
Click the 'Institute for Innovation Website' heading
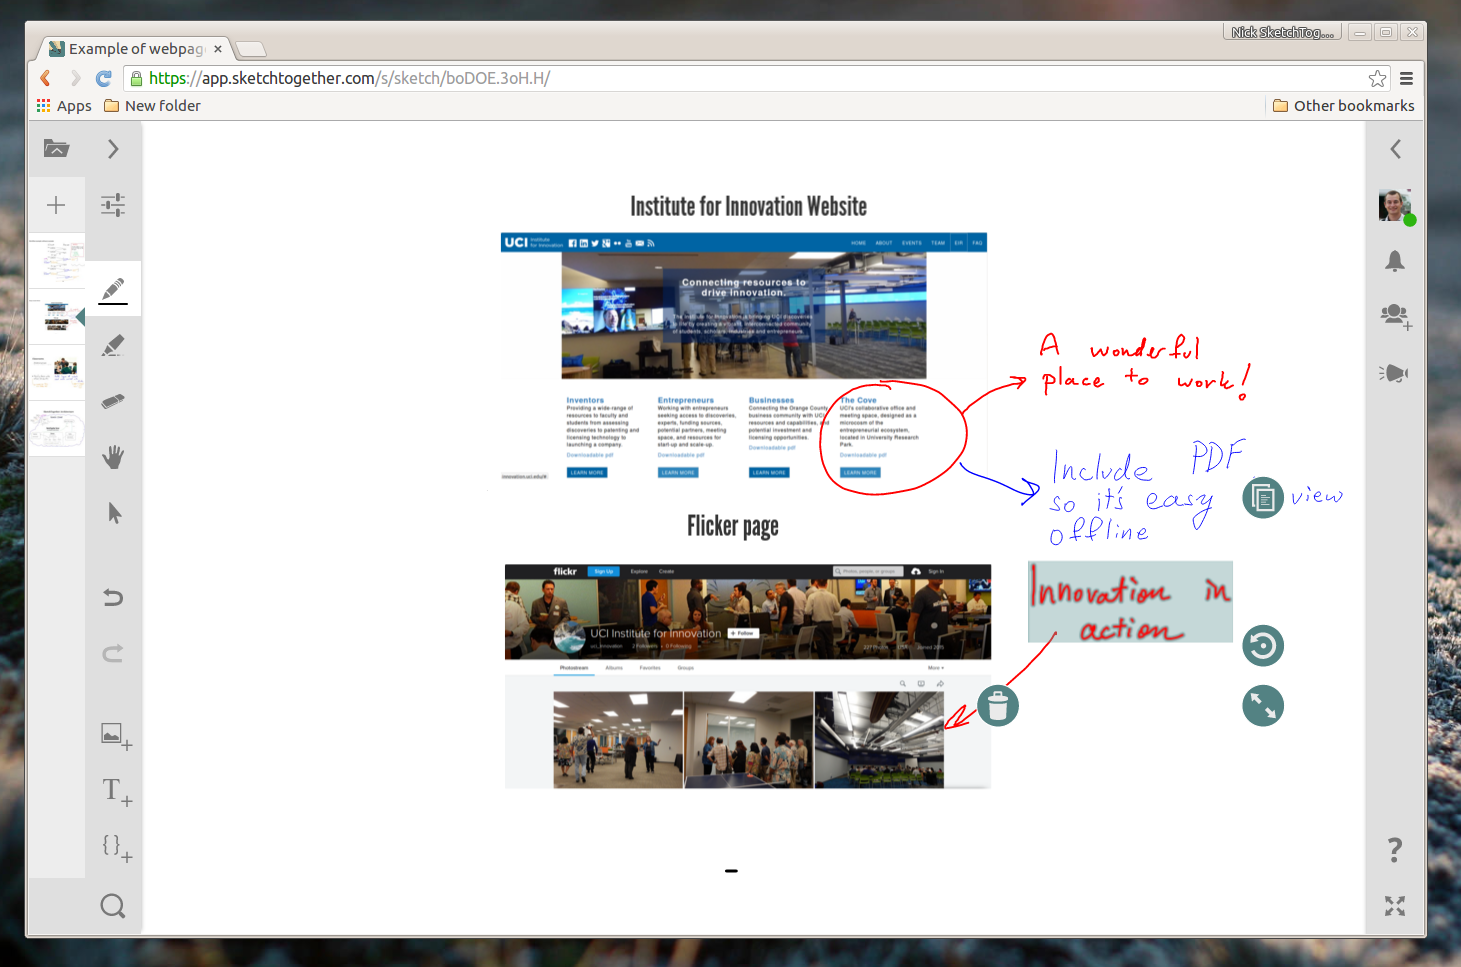(748, 206)
